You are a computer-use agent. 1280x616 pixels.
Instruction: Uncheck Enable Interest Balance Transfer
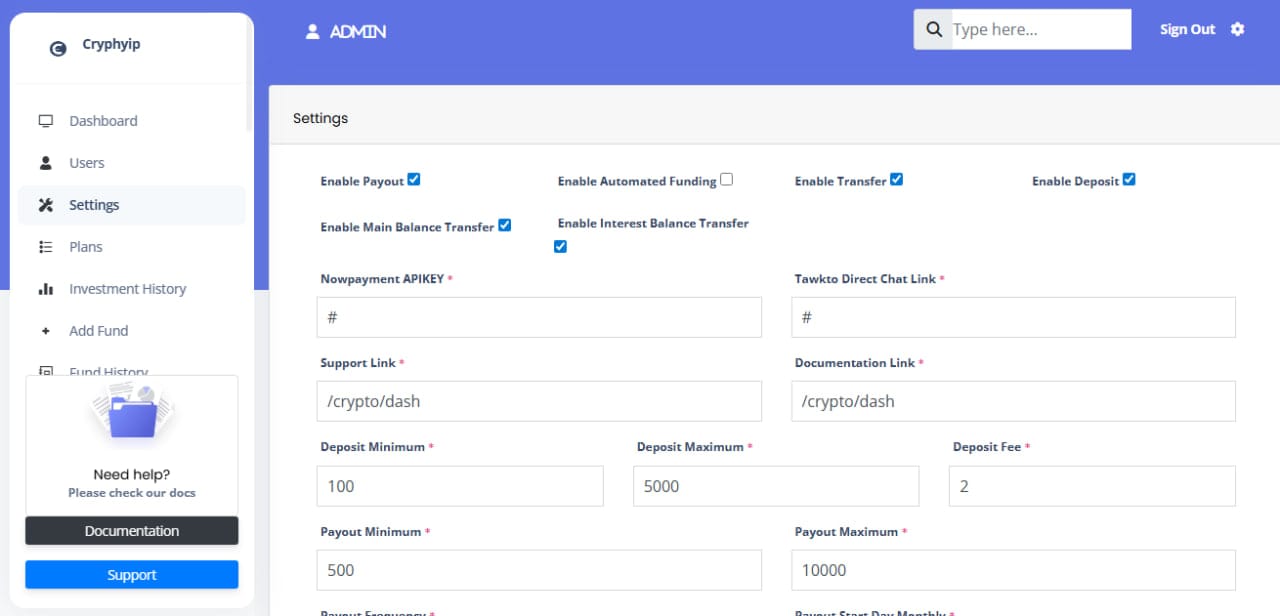(559, 245)
